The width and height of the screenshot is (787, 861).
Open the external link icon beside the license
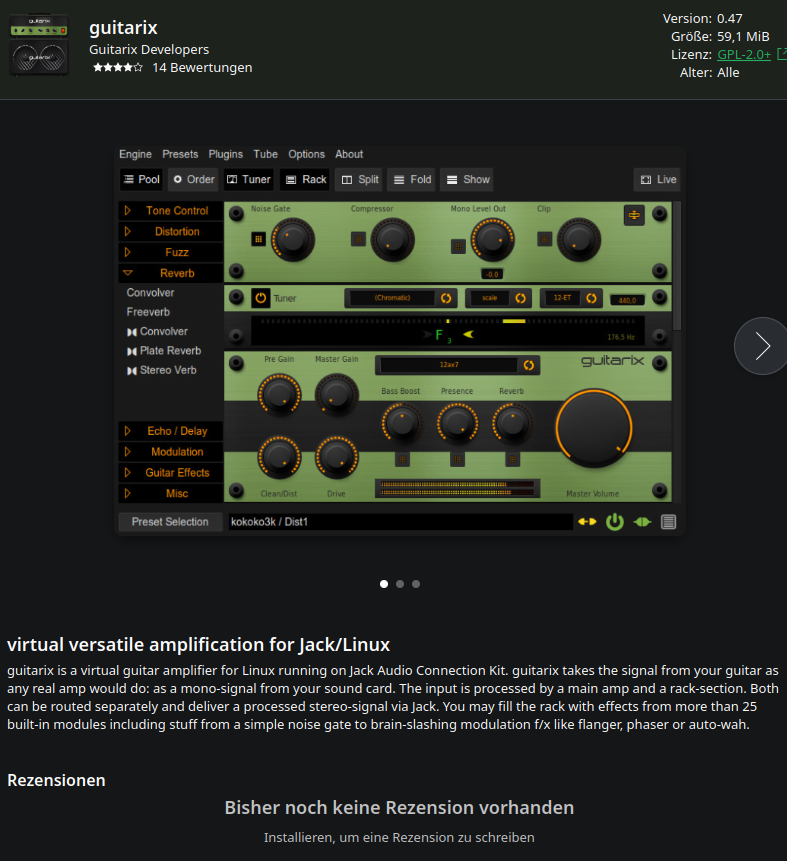pyautogui.click(x=782, y=54)
